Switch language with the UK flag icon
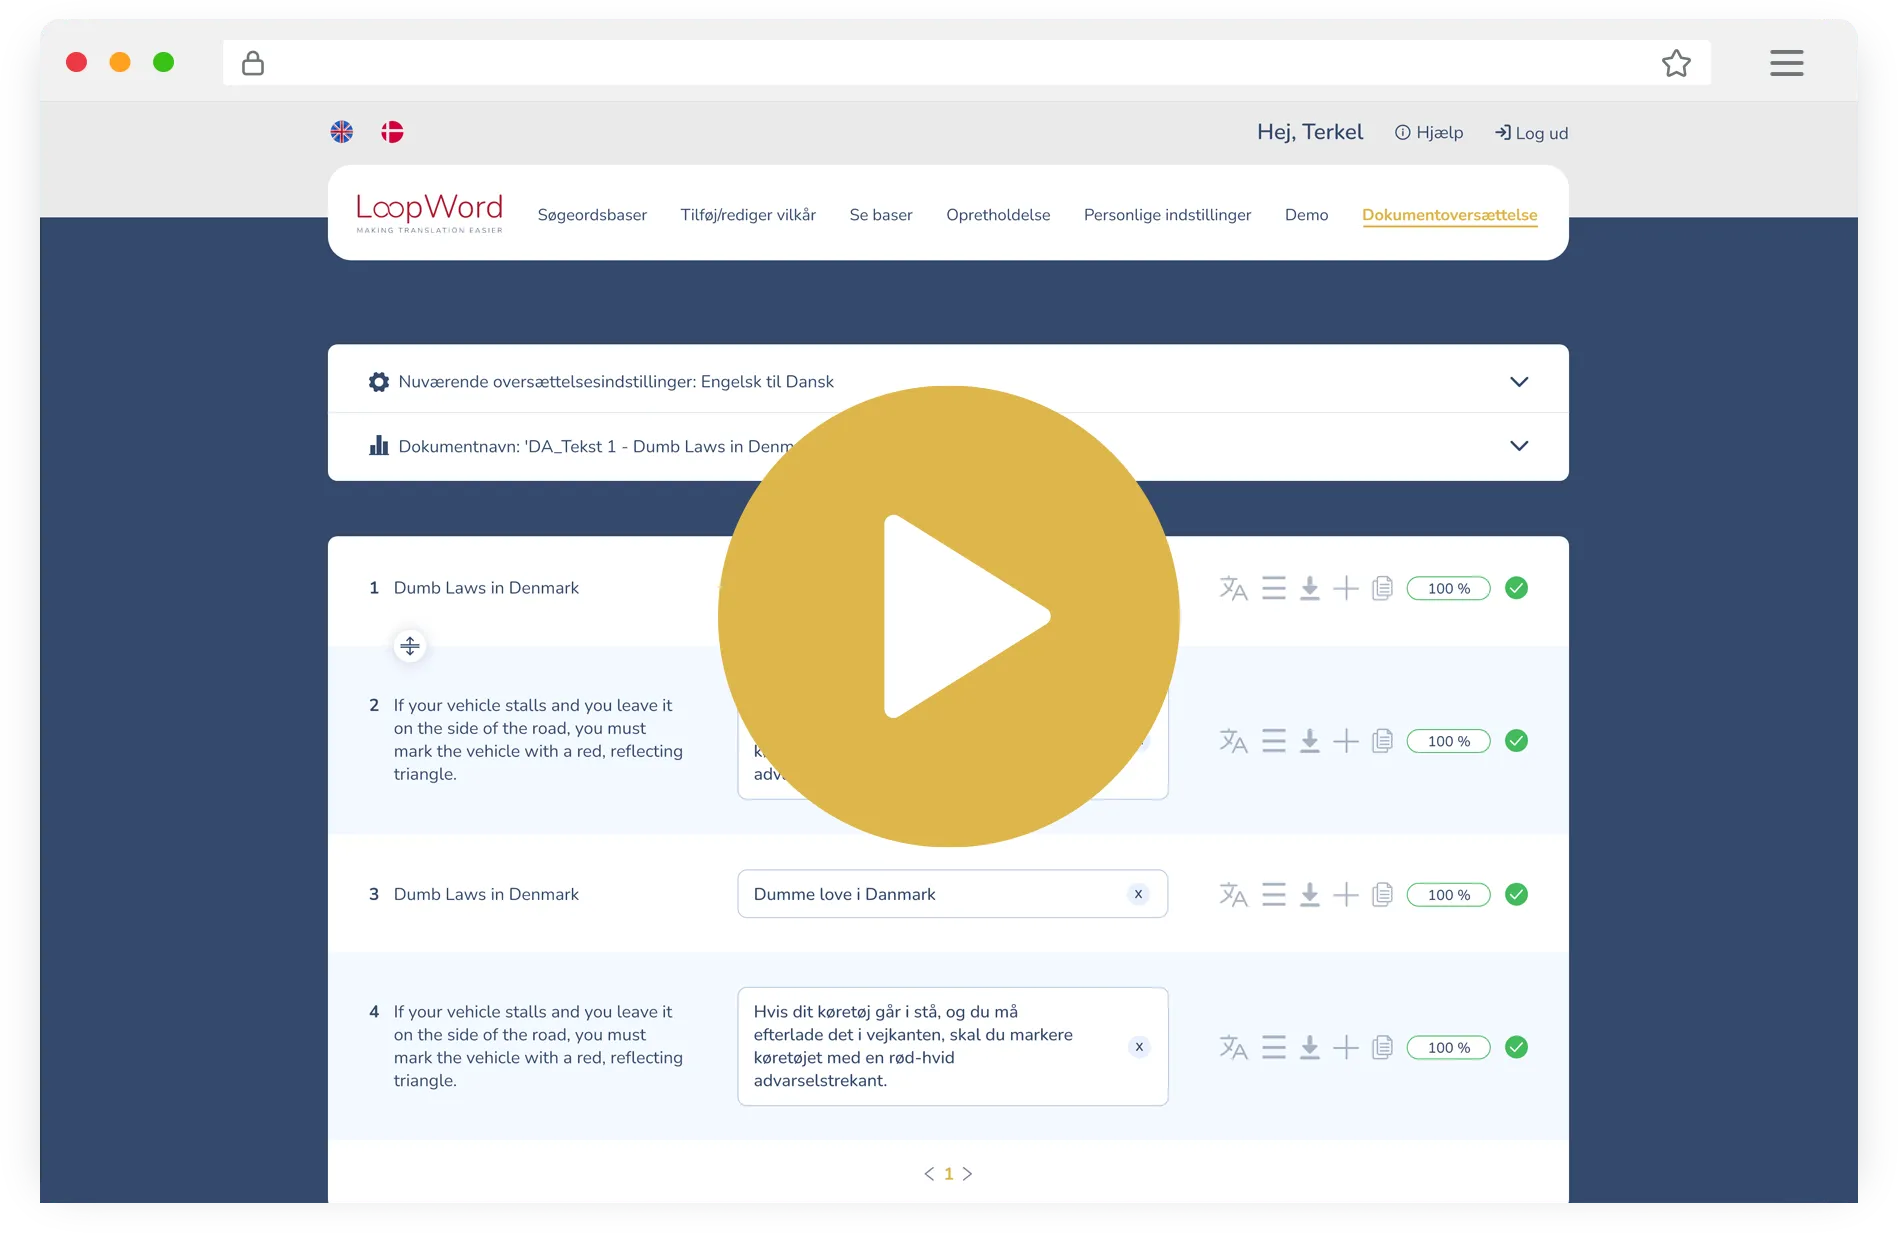 pos(342,132)
